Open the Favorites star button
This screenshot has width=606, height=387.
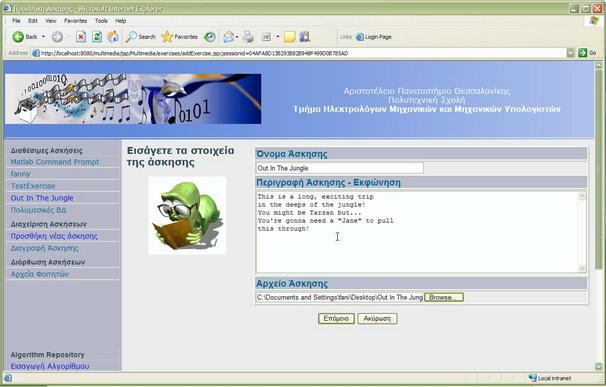[x=180, y=37]
